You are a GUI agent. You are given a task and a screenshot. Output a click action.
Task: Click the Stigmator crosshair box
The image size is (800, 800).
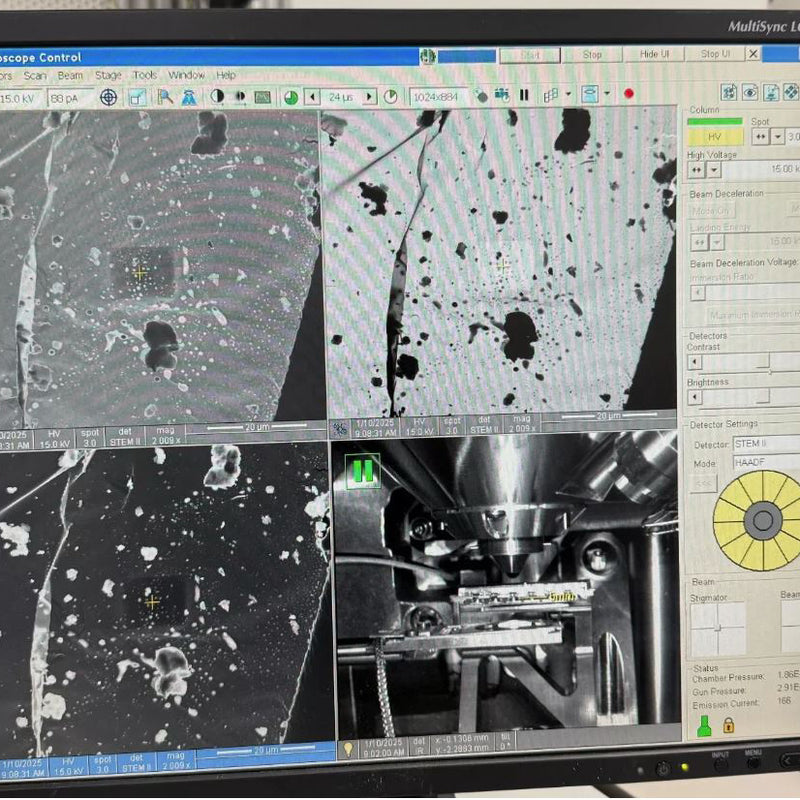pyautogui.click(x=717, y=629)
